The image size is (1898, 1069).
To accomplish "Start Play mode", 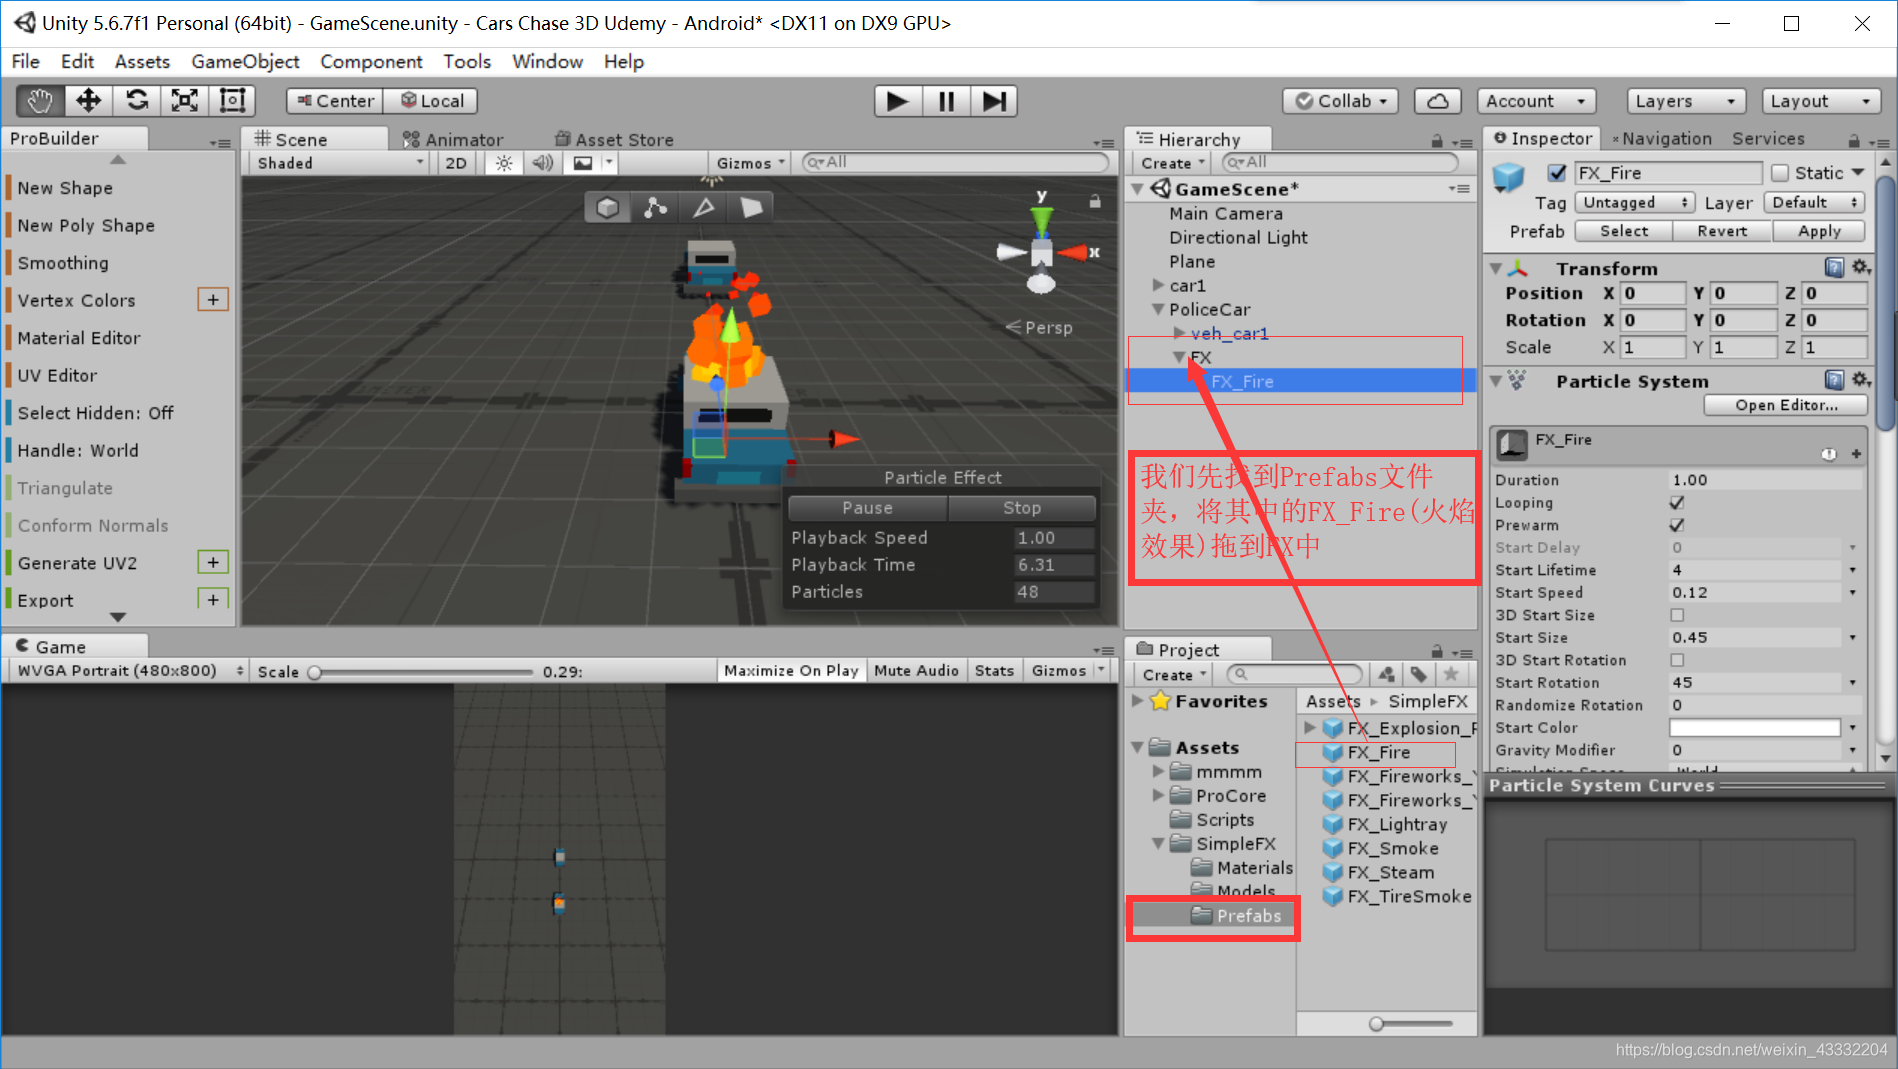I will (x=898, y=101).
